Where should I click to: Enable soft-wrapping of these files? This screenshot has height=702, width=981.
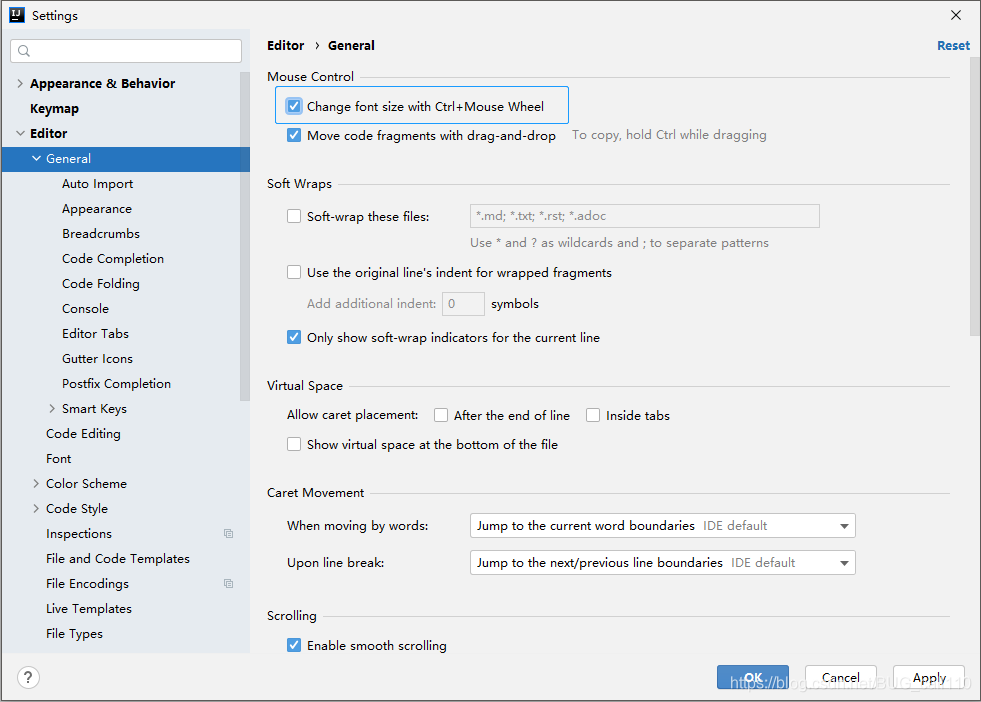click(294, 215)
